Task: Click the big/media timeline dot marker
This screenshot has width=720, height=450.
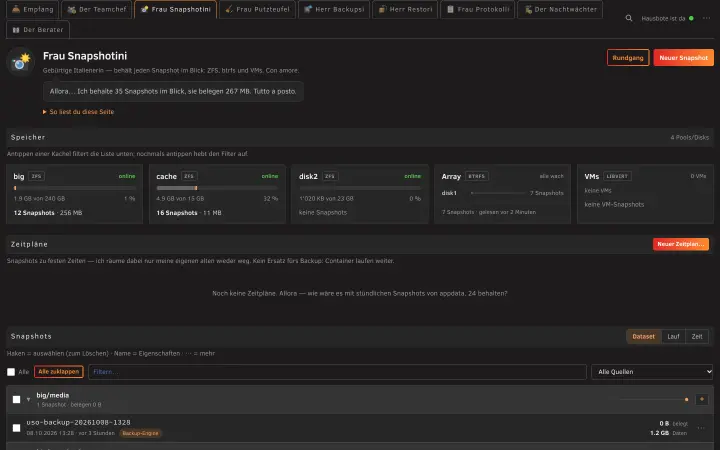Action: pos(686,399)
